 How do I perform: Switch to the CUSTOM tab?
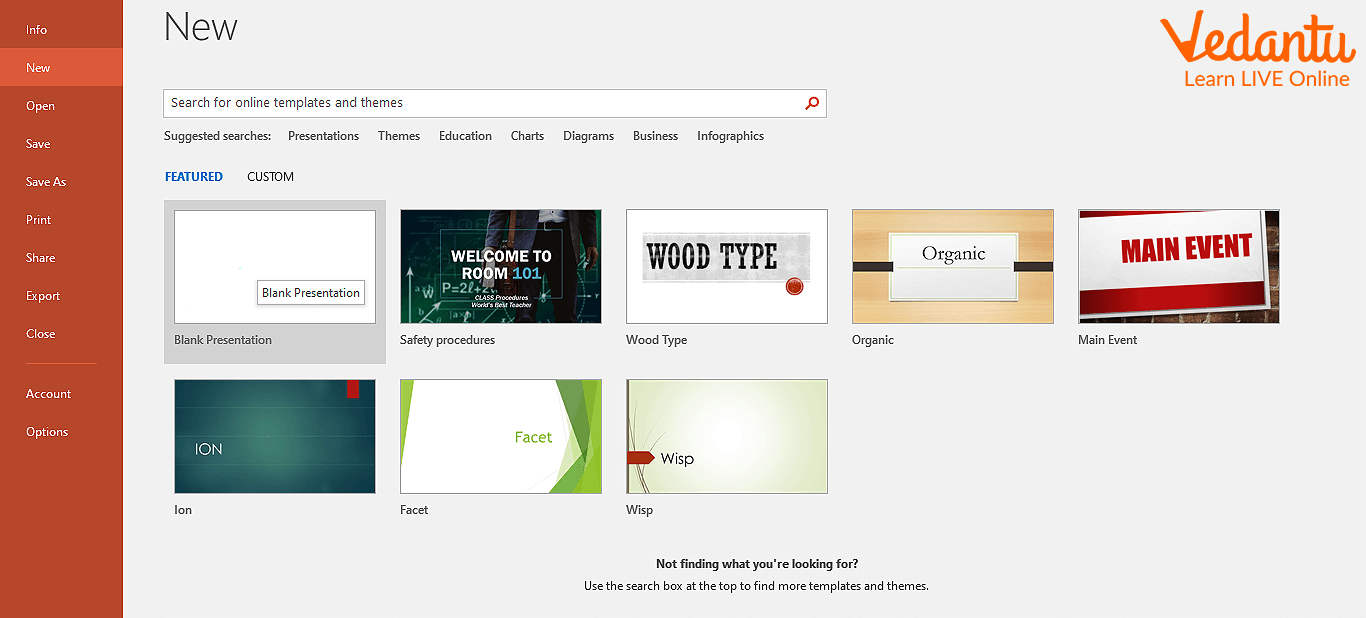pyautogui.click(x=270, y=177)
